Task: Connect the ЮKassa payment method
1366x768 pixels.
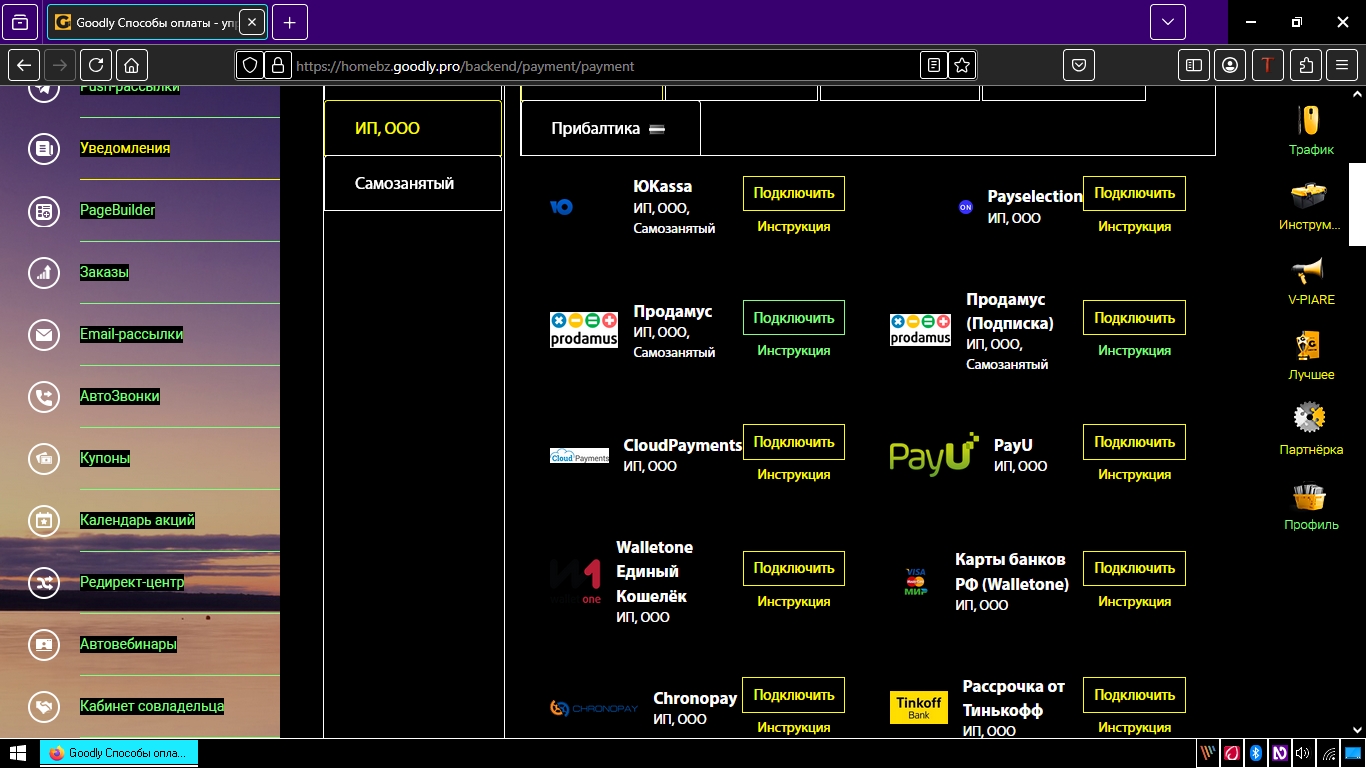Action: tap(794, 193)
